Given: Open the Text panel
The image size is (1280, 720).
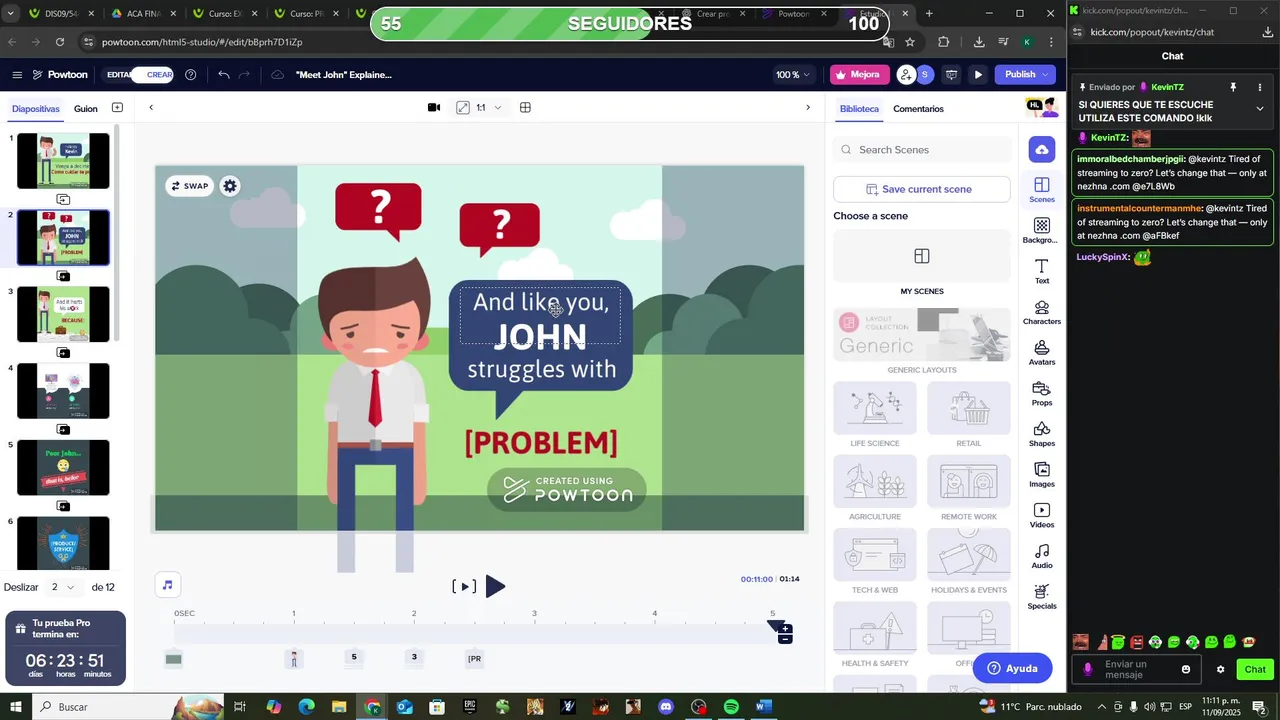Looking at the screenshot, I should tap(1041, 271).
